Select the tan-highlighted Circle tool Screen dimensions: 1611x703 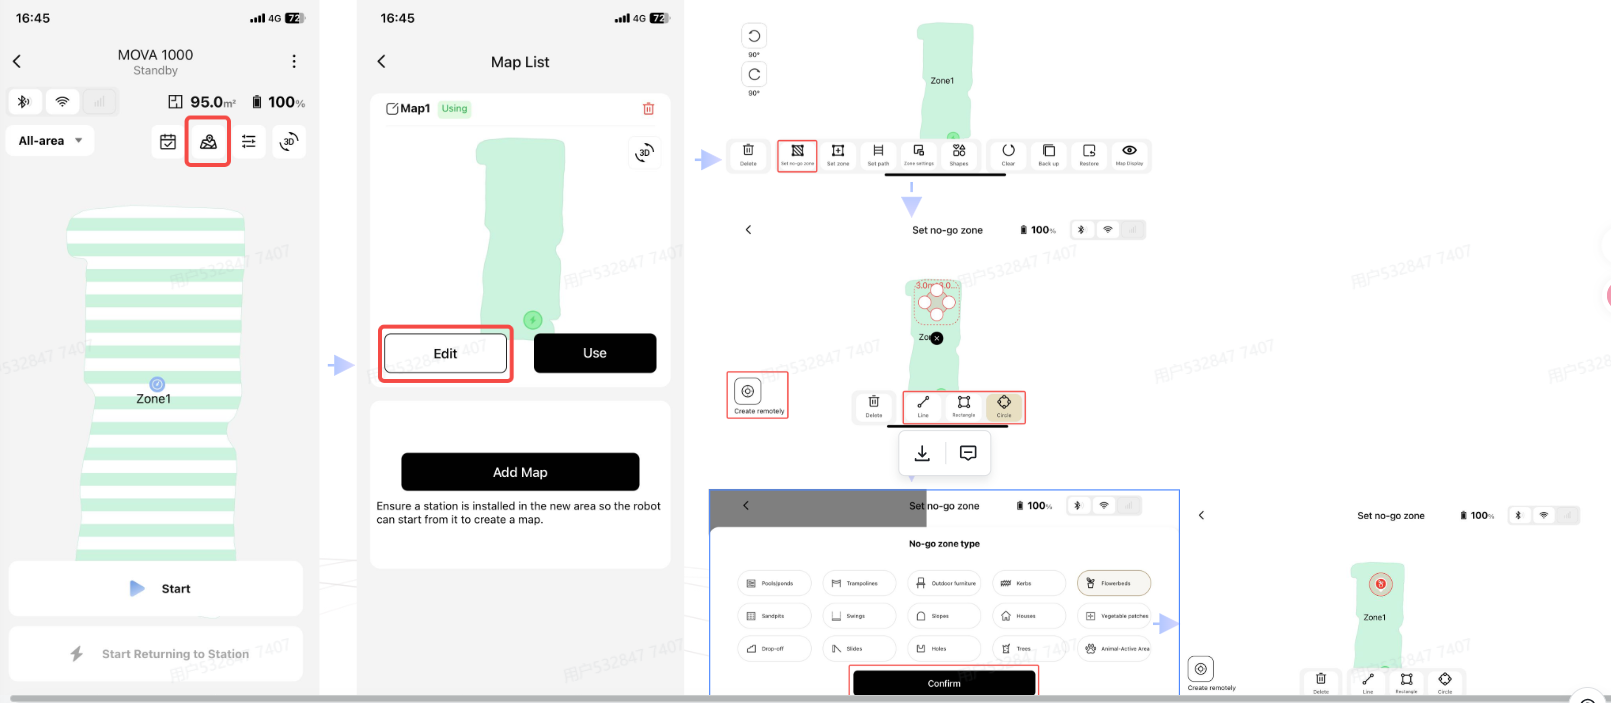[1004, 407]
